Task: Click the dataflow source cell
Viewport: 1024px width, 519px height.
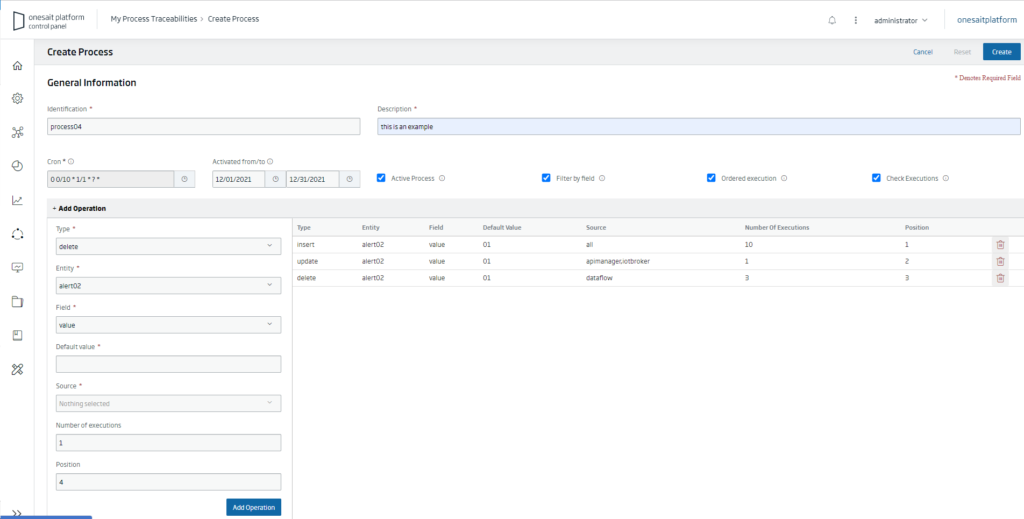Action: pyautogui.click(x=599, y=278)
